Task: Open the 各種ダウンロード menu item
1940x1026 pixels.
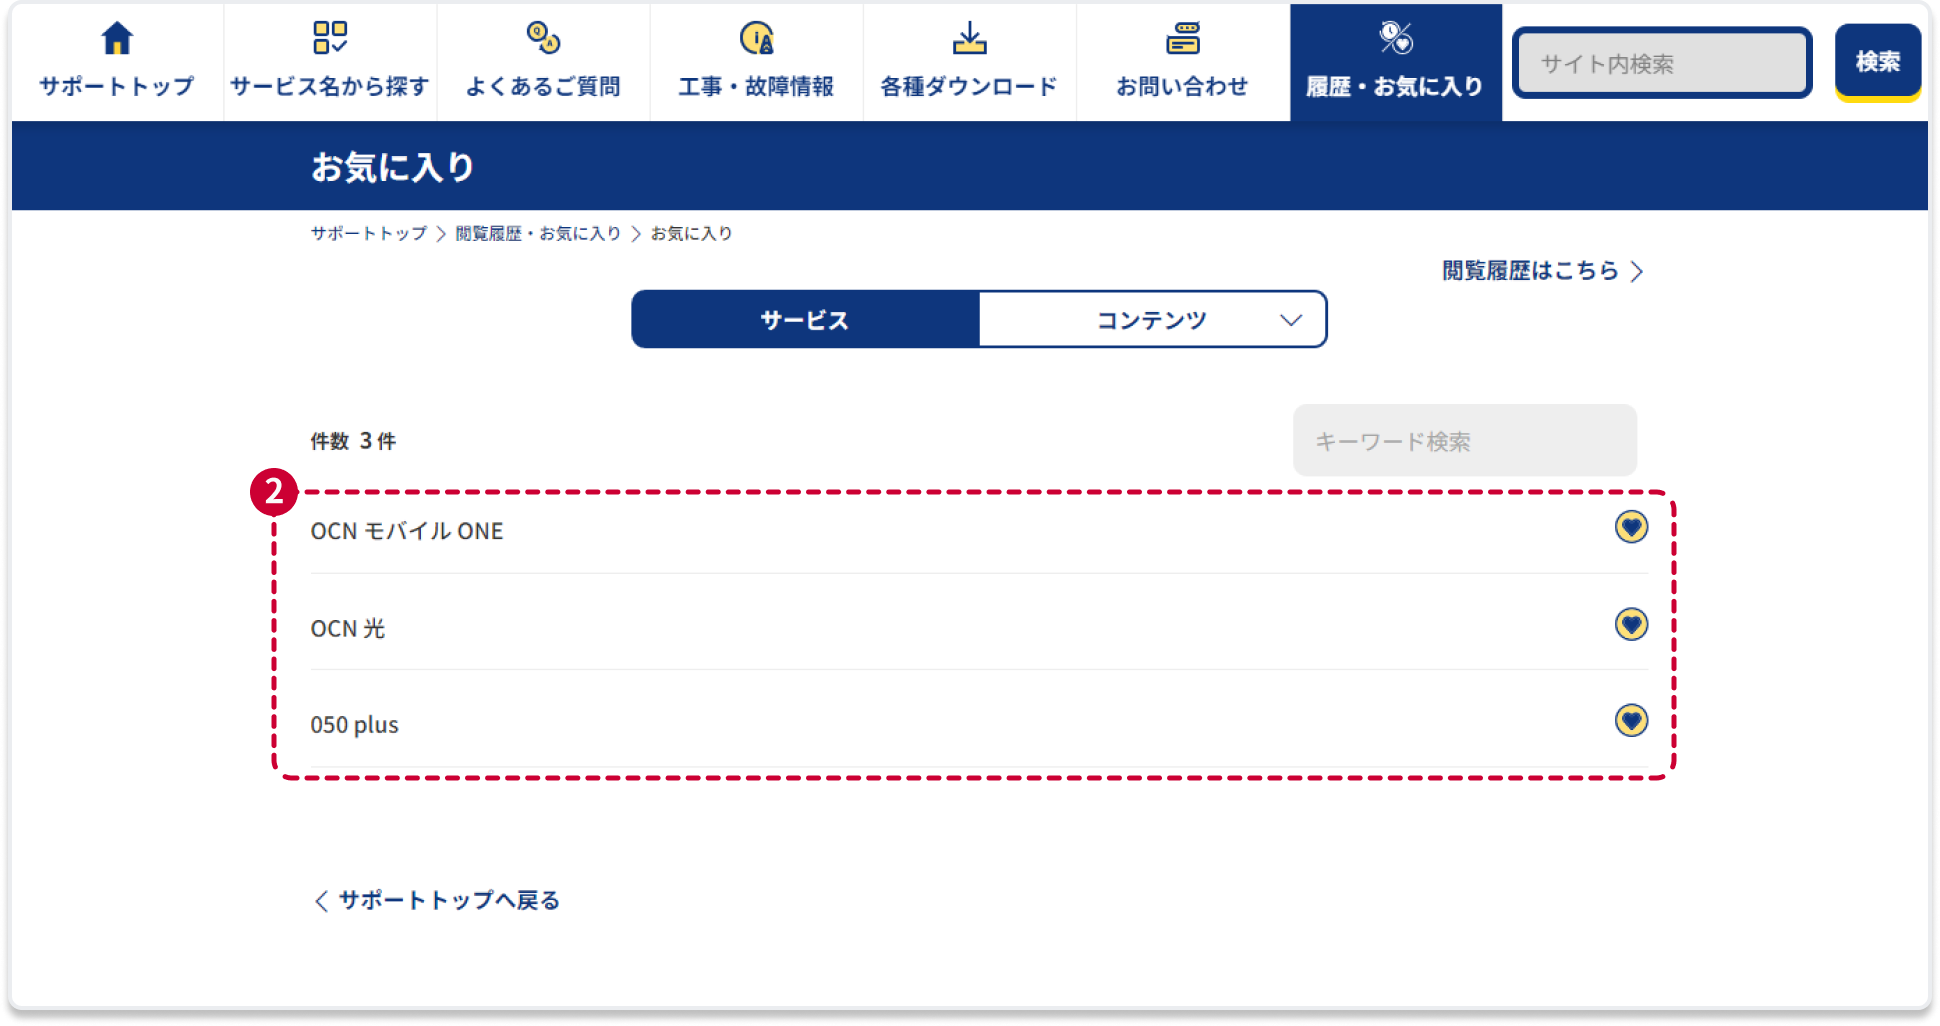Action: point(969,86)
